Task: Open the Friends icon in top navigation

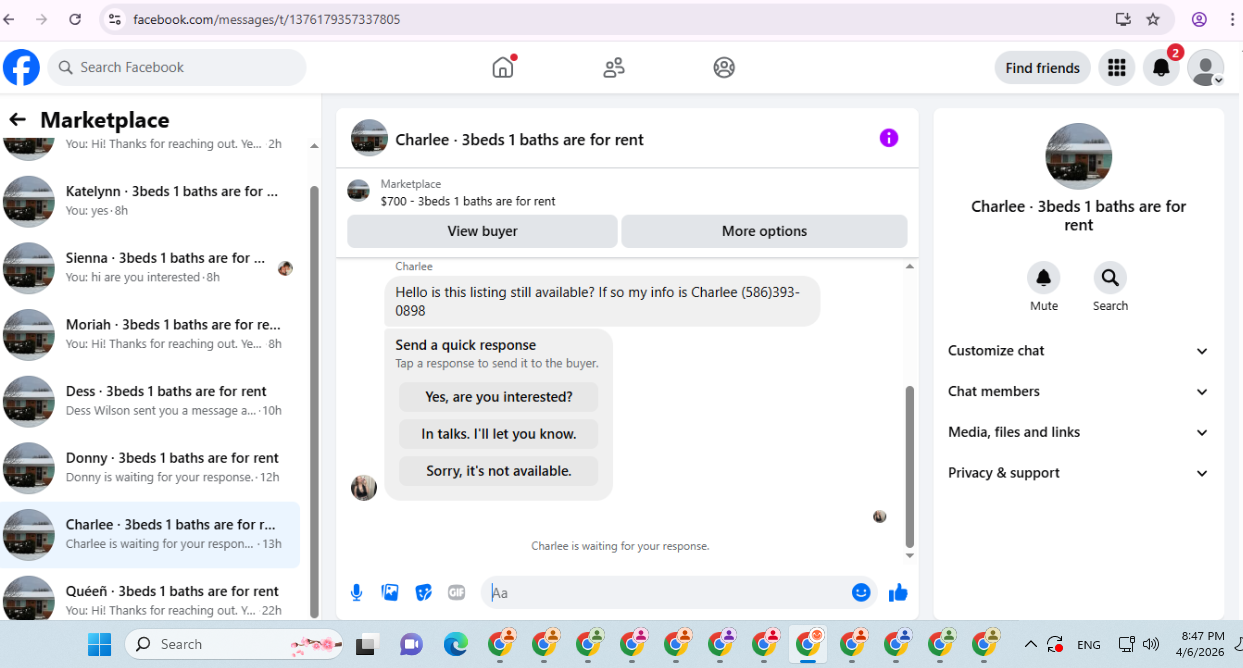Action: click(614, 68)
